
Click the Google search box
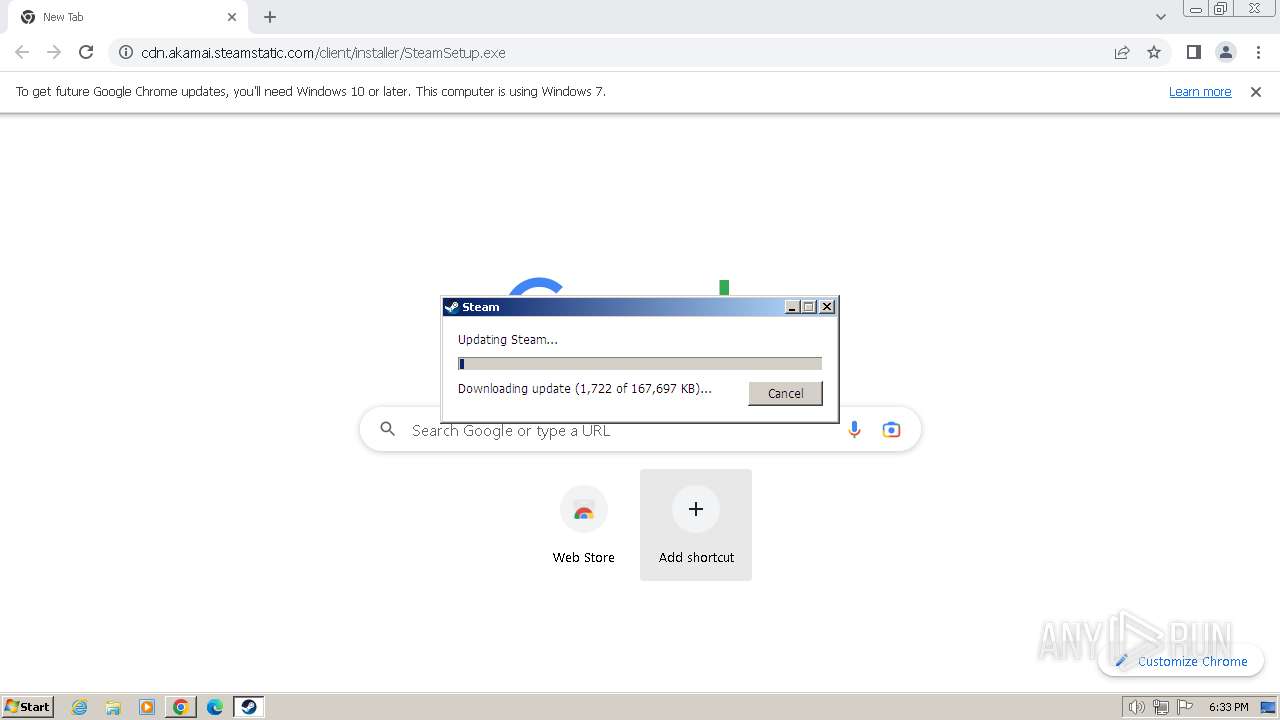click(640, 430)
